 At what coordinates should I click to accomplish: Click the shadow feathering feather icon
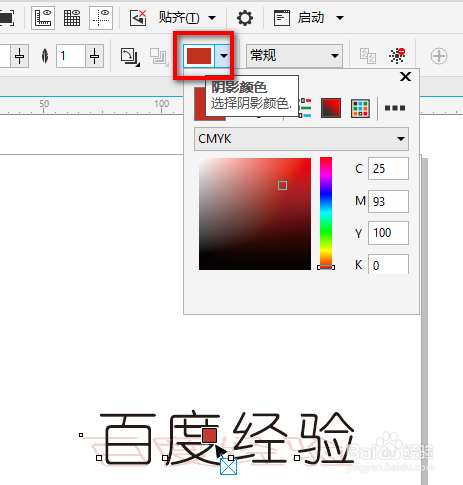[x=45, y=56]
